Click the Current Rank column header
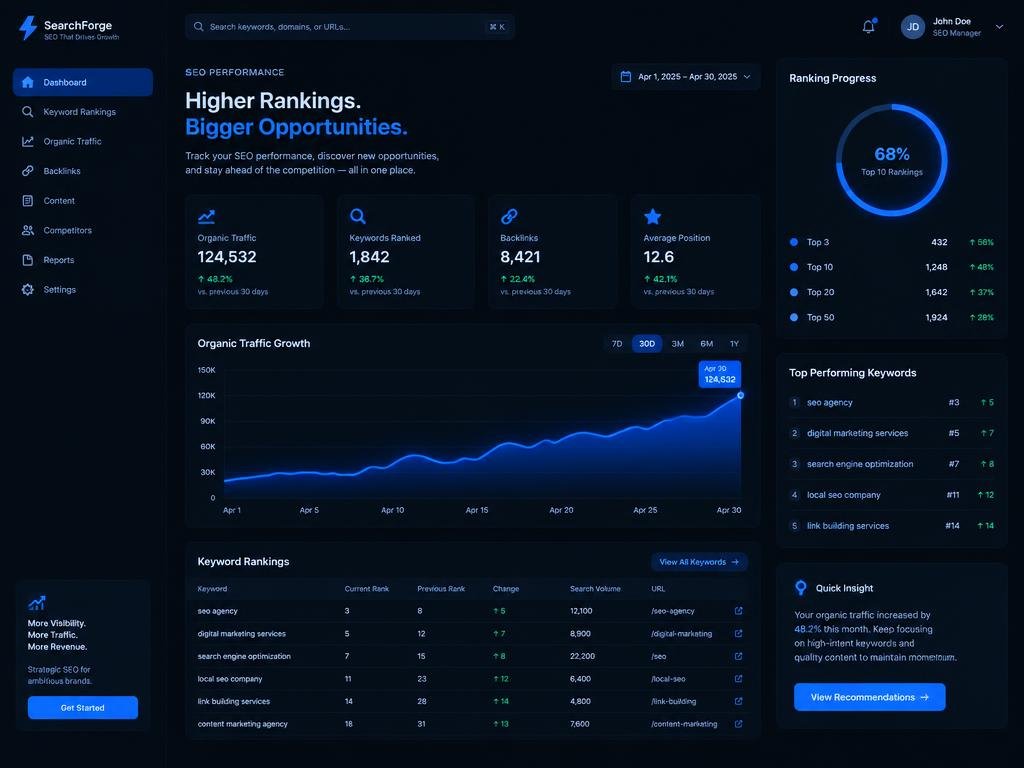The width and height of the screenshot is (1024, 768). coord(366,588)
